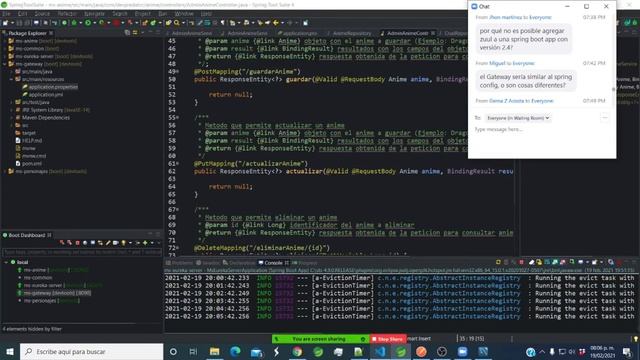The width and height of the screenshot is (640, 360).
Task: Click the red stop icon in main toolbar
Action: coord(116,23)
